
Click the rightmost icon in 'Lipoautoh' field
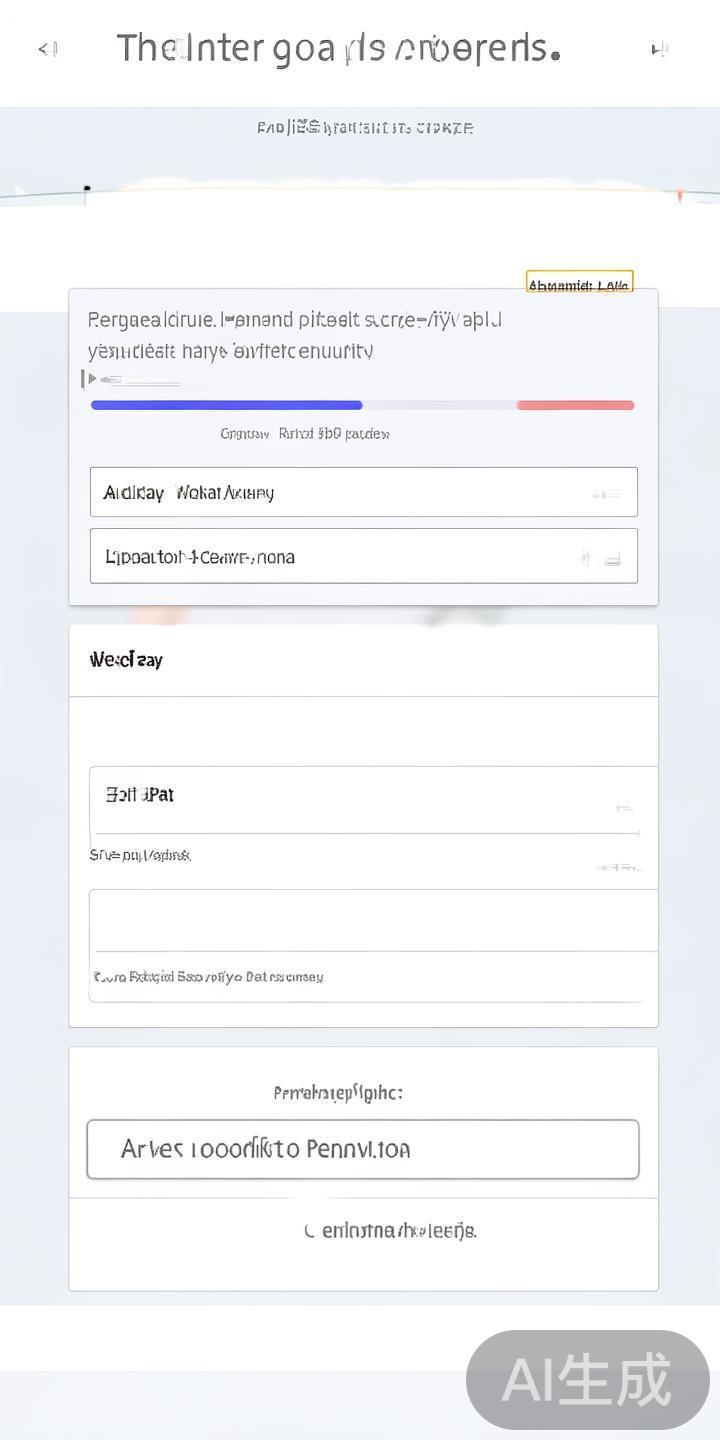click(x=613, y=558)
